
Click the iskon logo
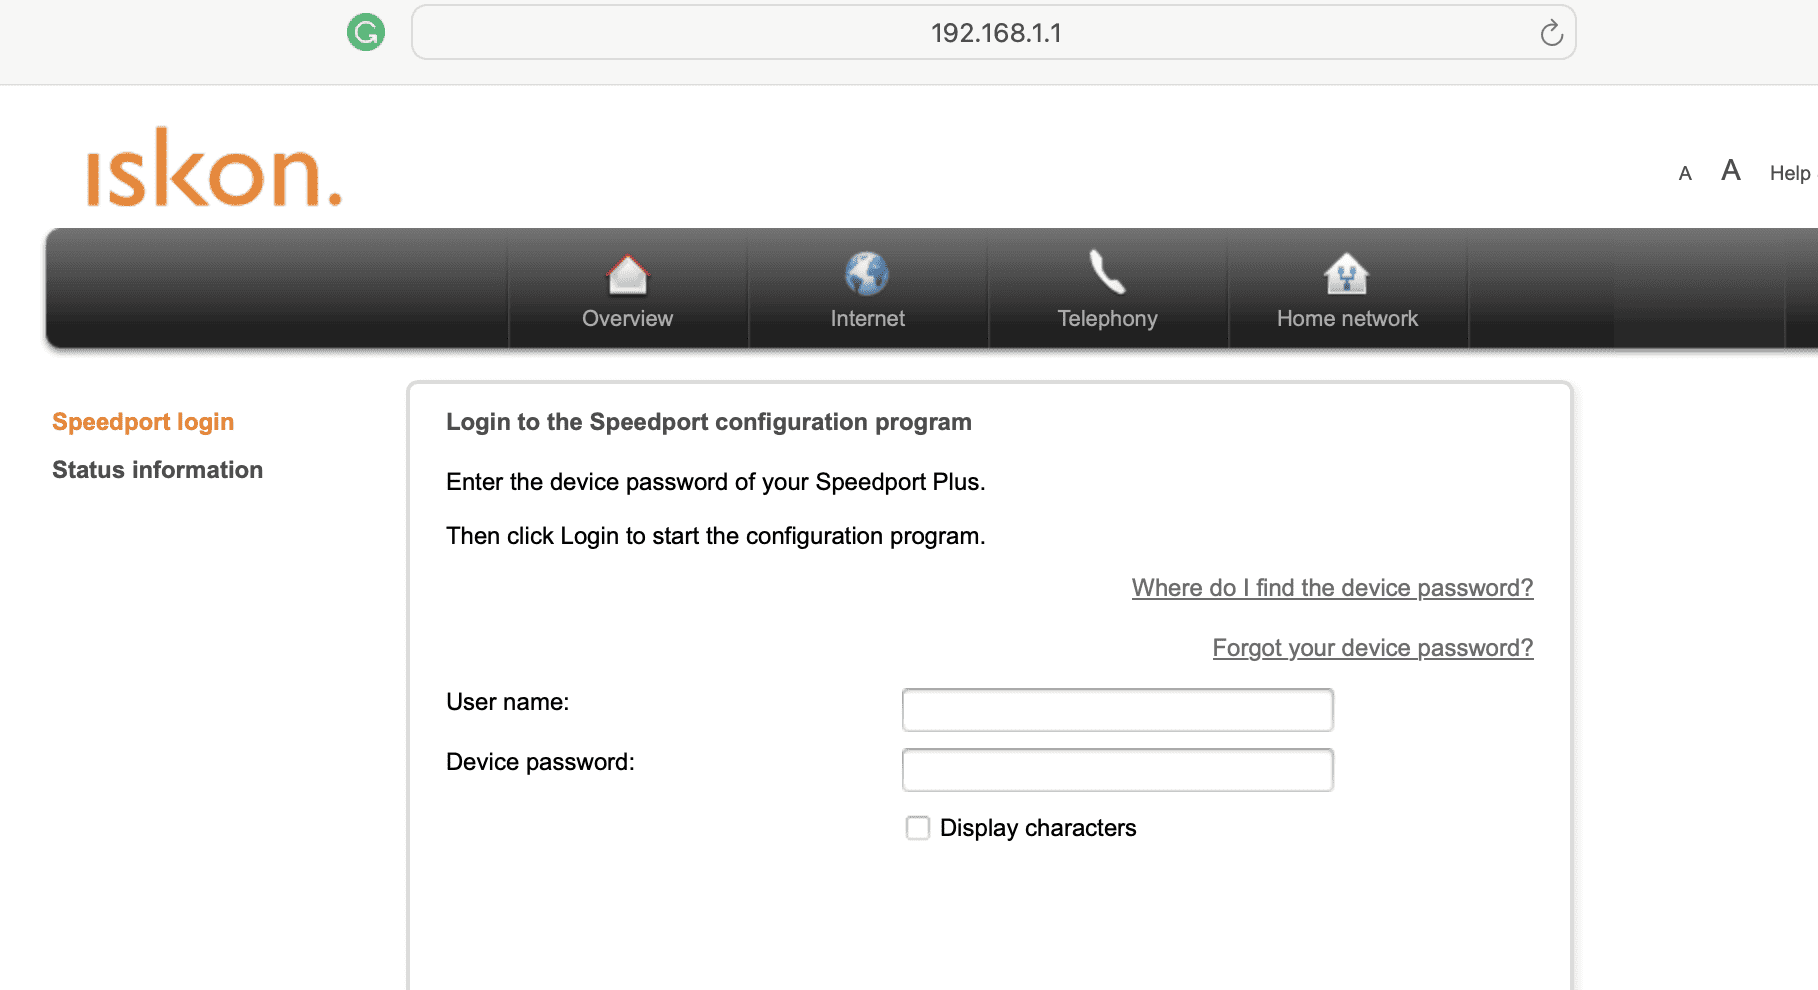[214, 169]
